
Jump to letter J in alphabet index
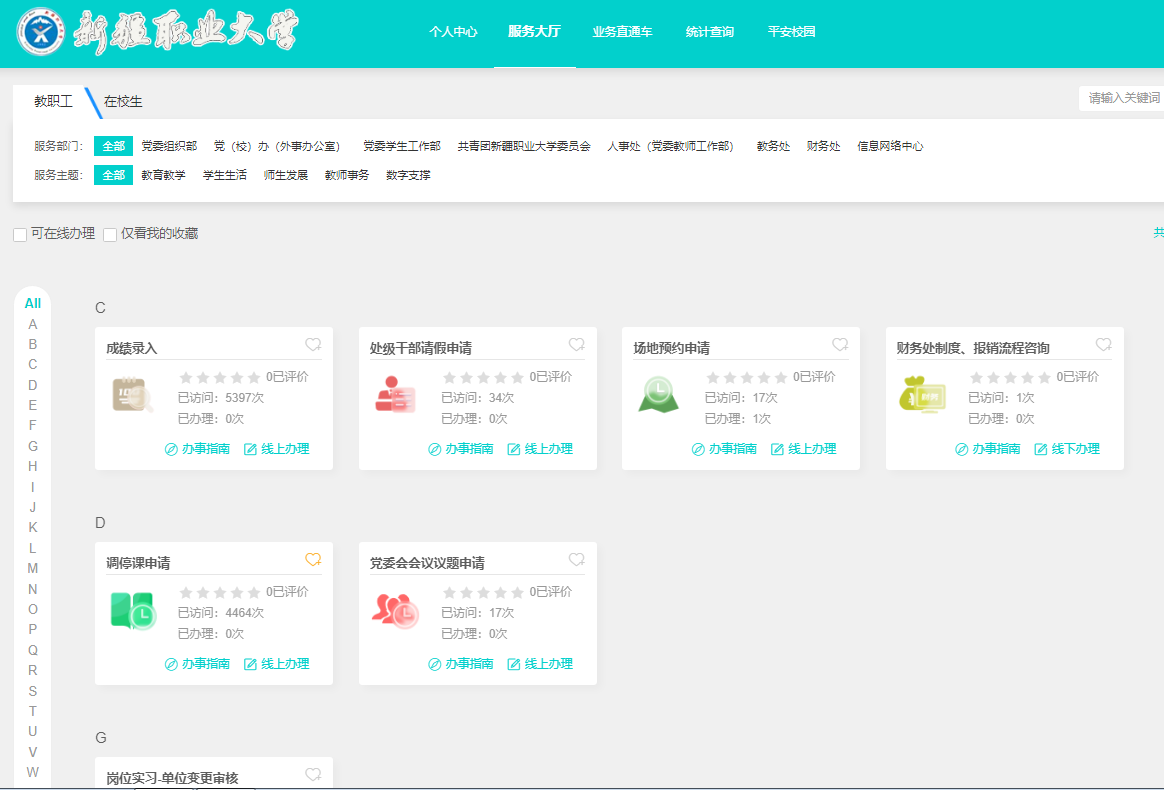[33, 507]
